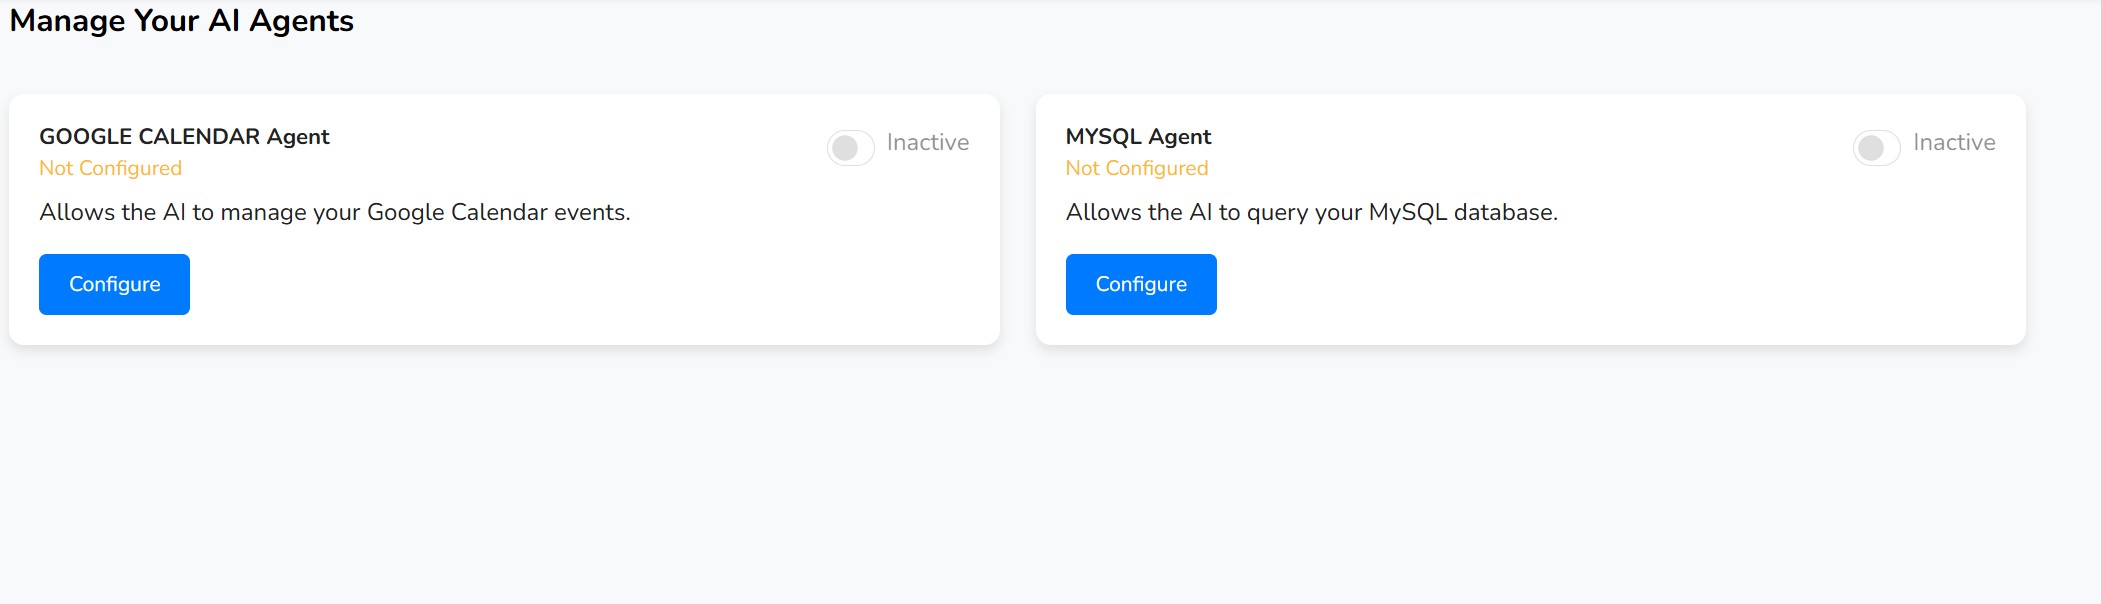Select the MYSQL Agent card title
2101x604 pixels.
(x=1138, y=137)
